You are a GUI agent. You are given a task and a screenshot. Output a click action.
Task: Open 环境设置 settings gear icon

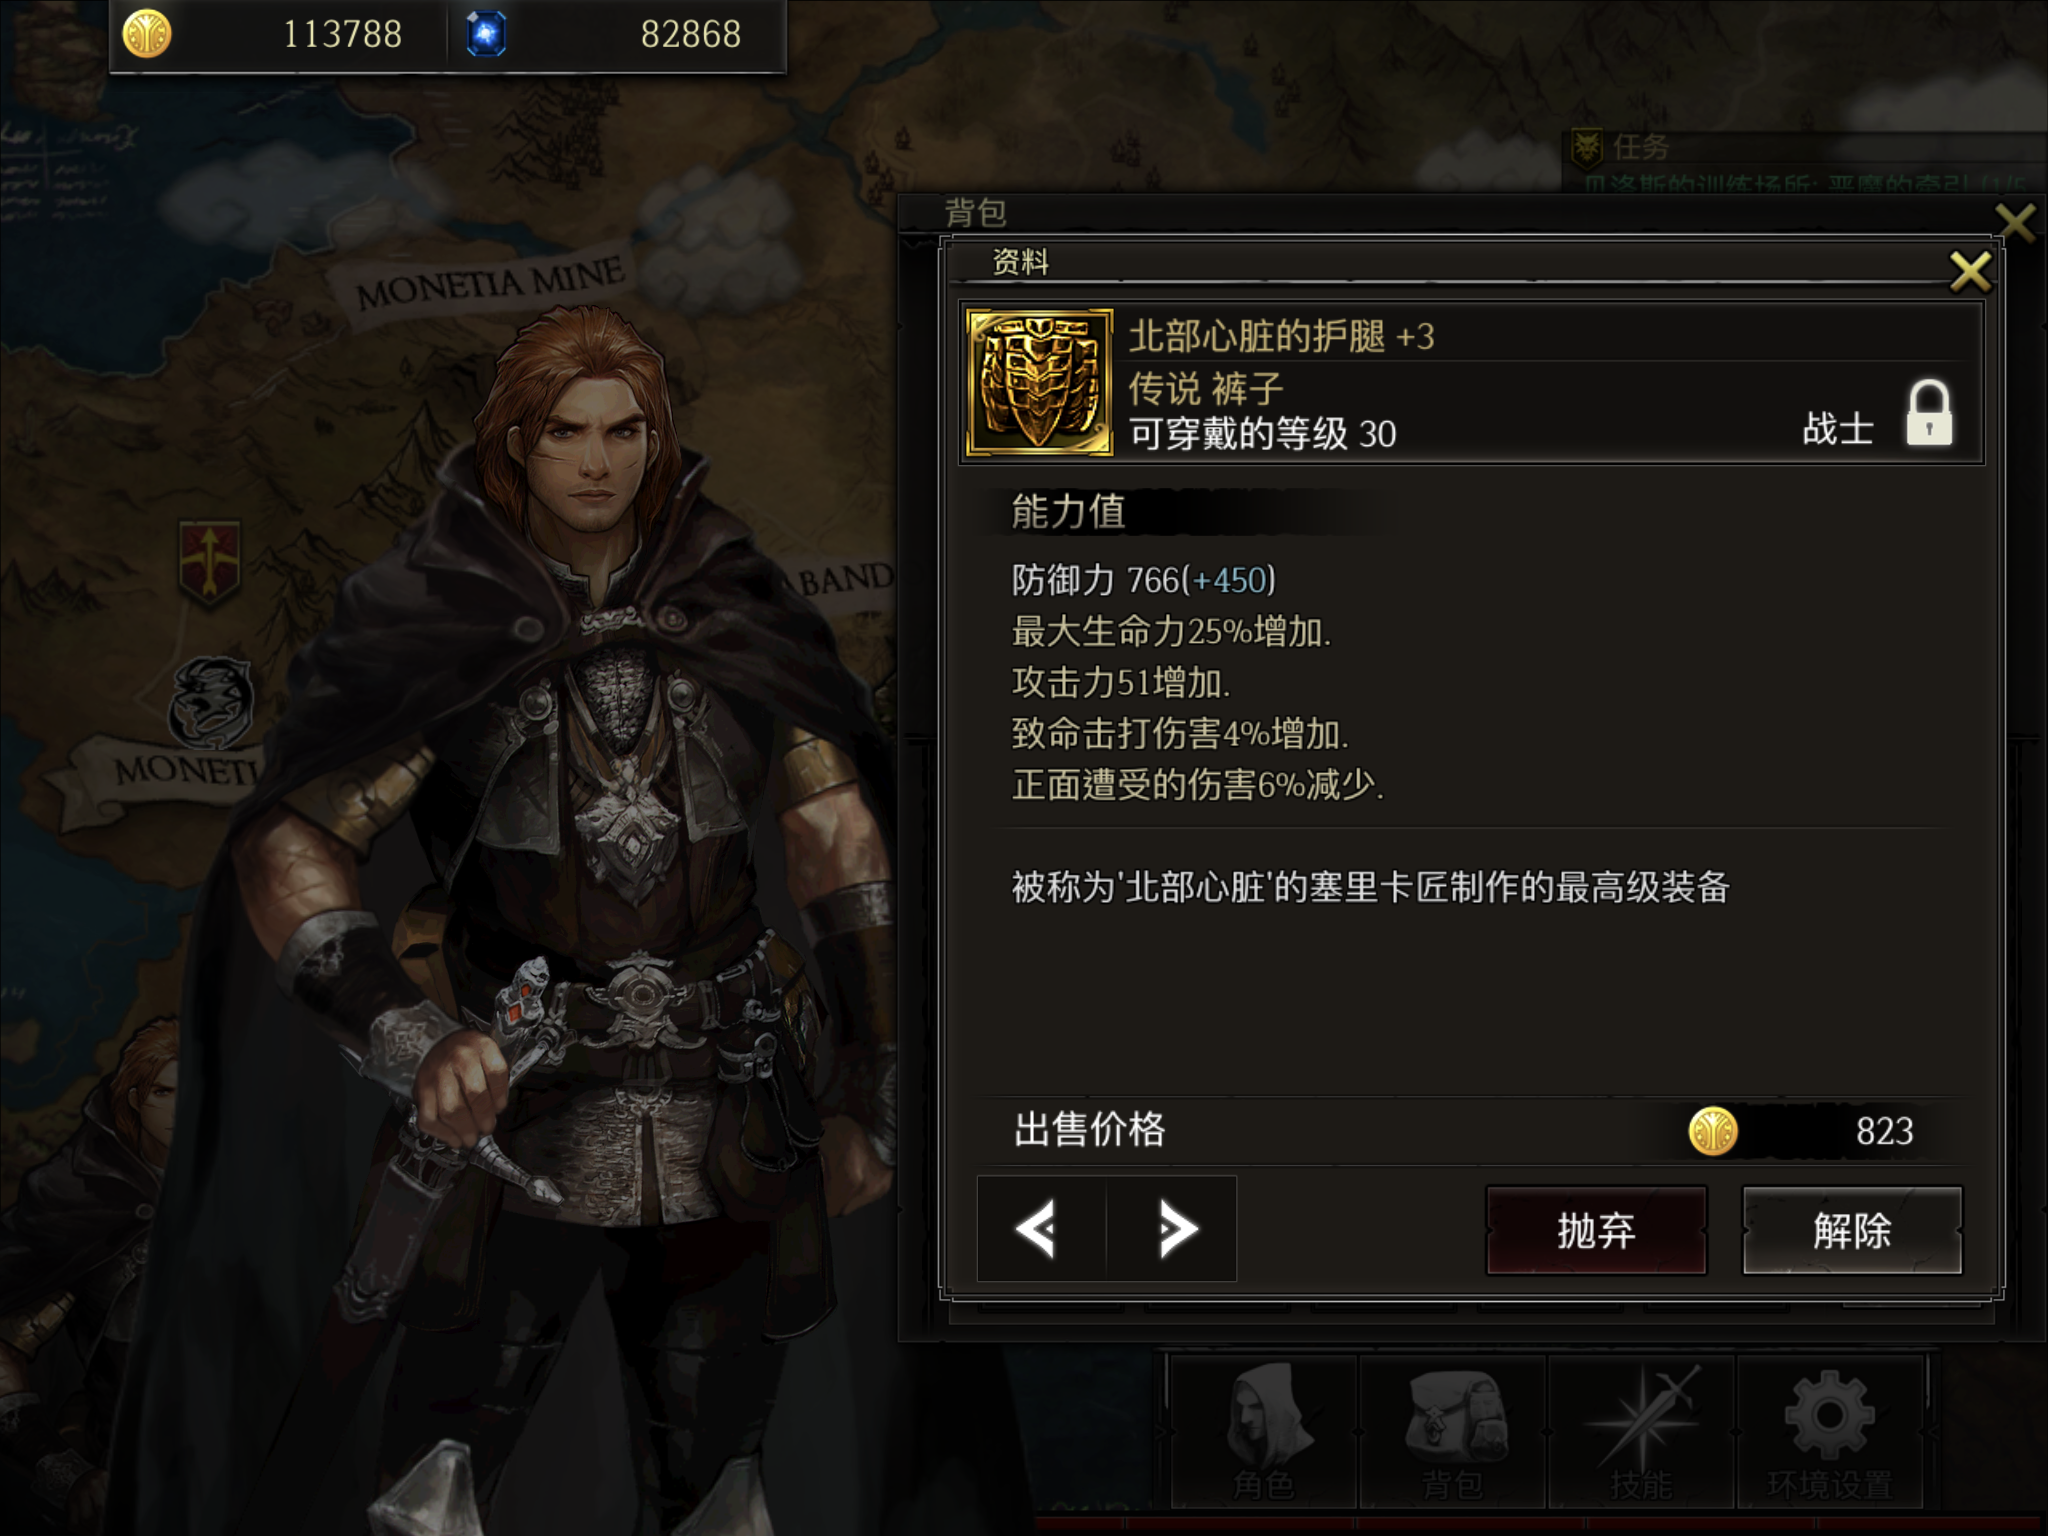pyautogui.click(x=1830, y=1431)
